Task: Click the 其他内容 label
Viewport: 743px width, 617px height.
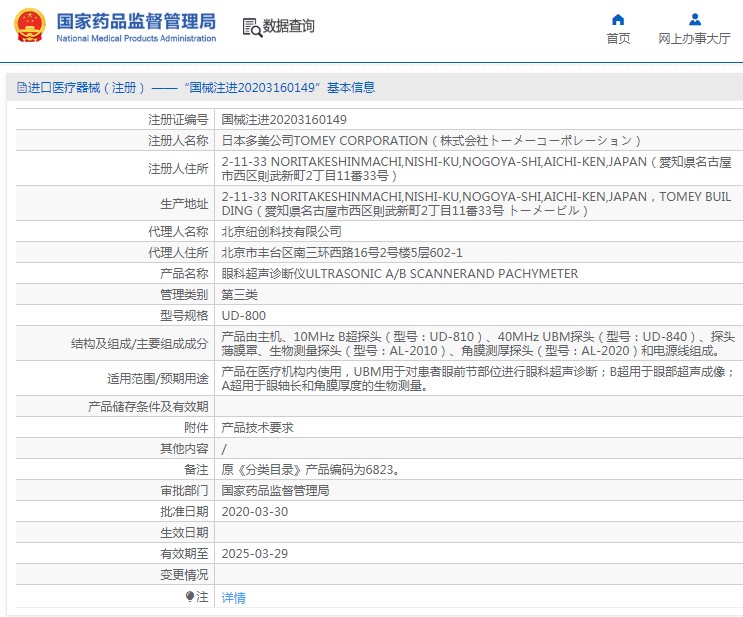Action: (184, 449)
